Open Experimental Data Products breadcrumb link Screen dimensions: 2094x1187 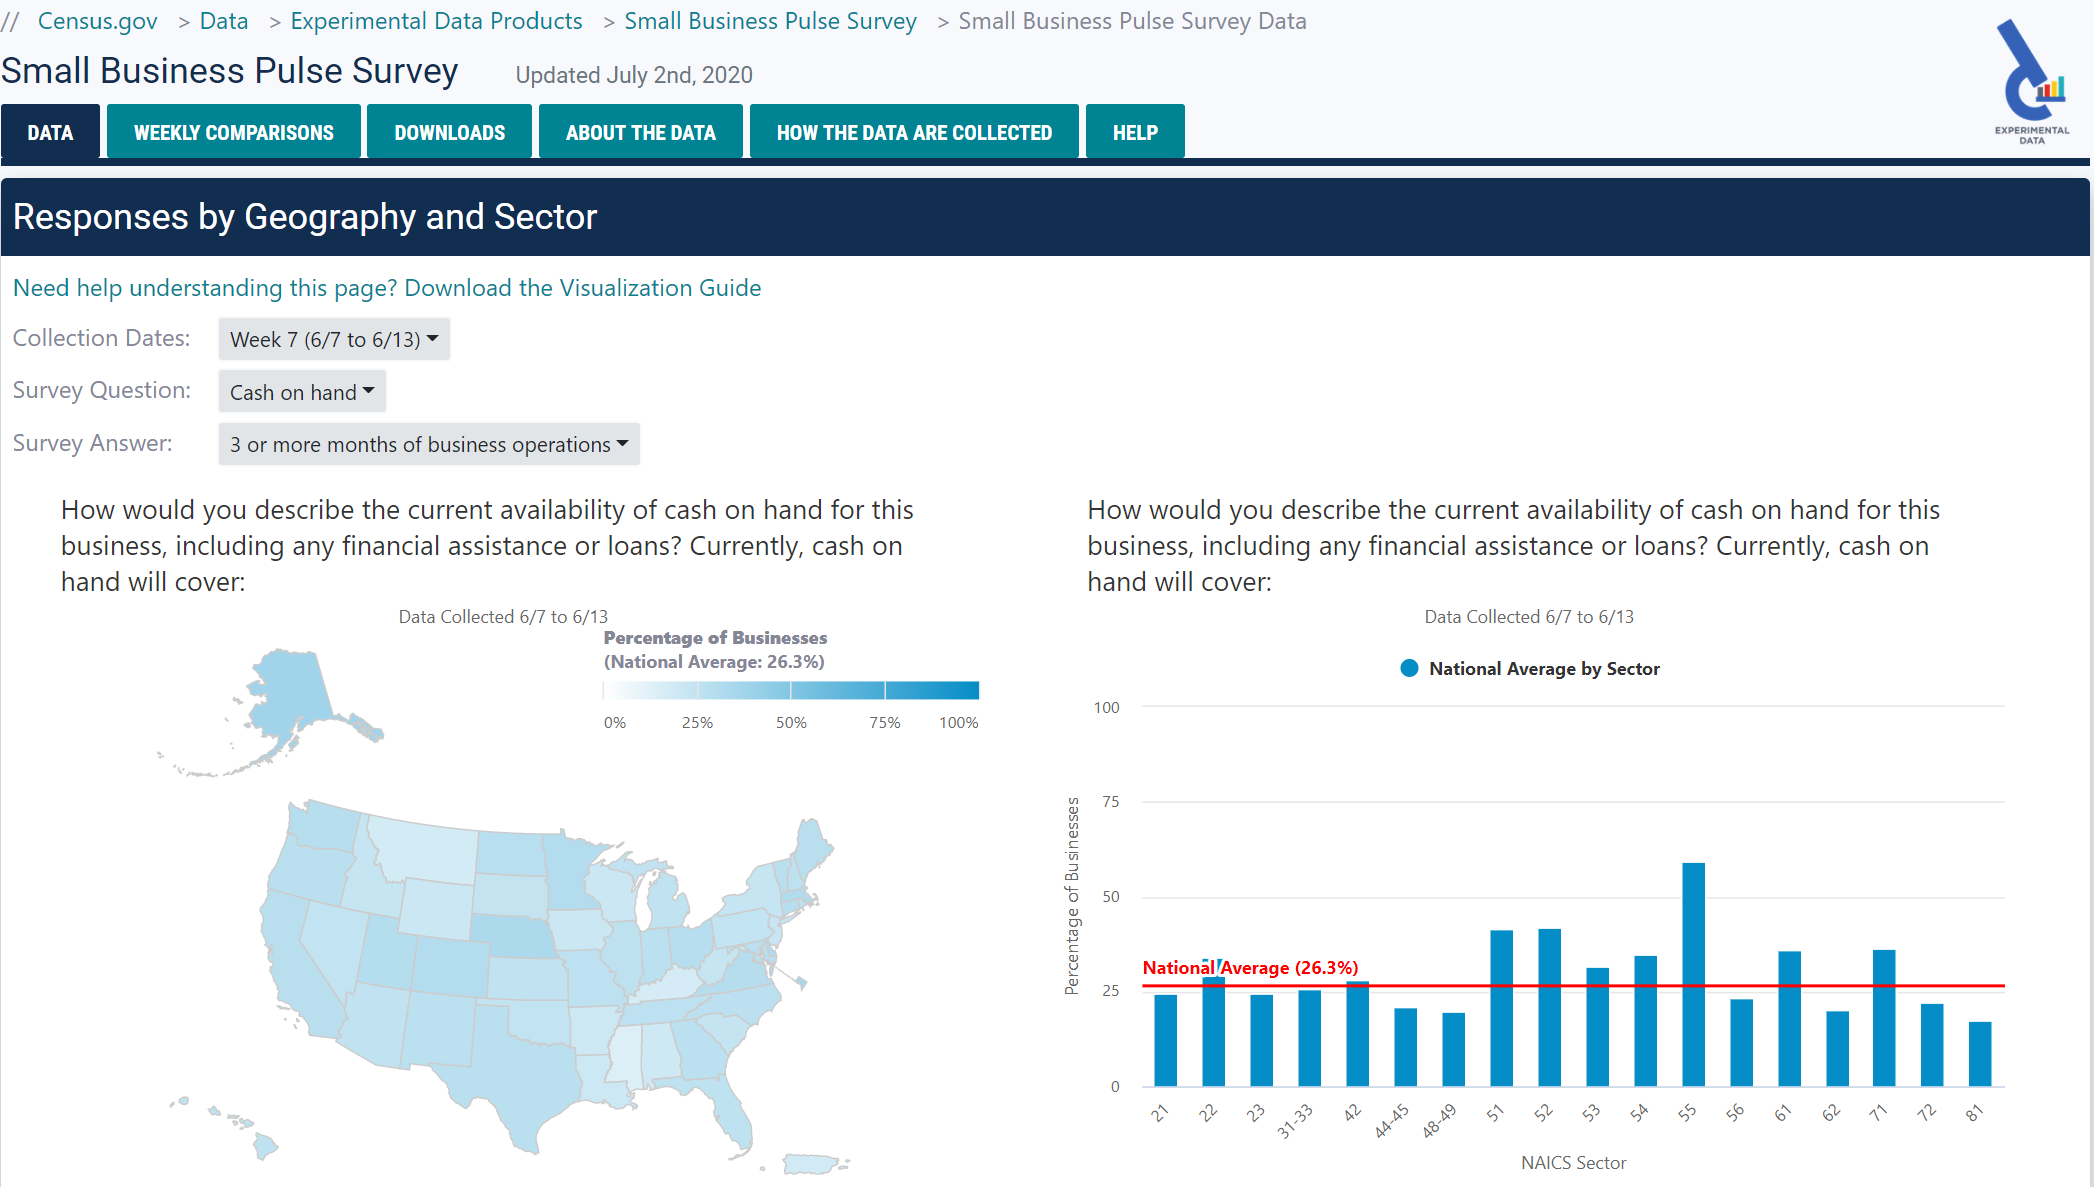[x=436, y=21]
